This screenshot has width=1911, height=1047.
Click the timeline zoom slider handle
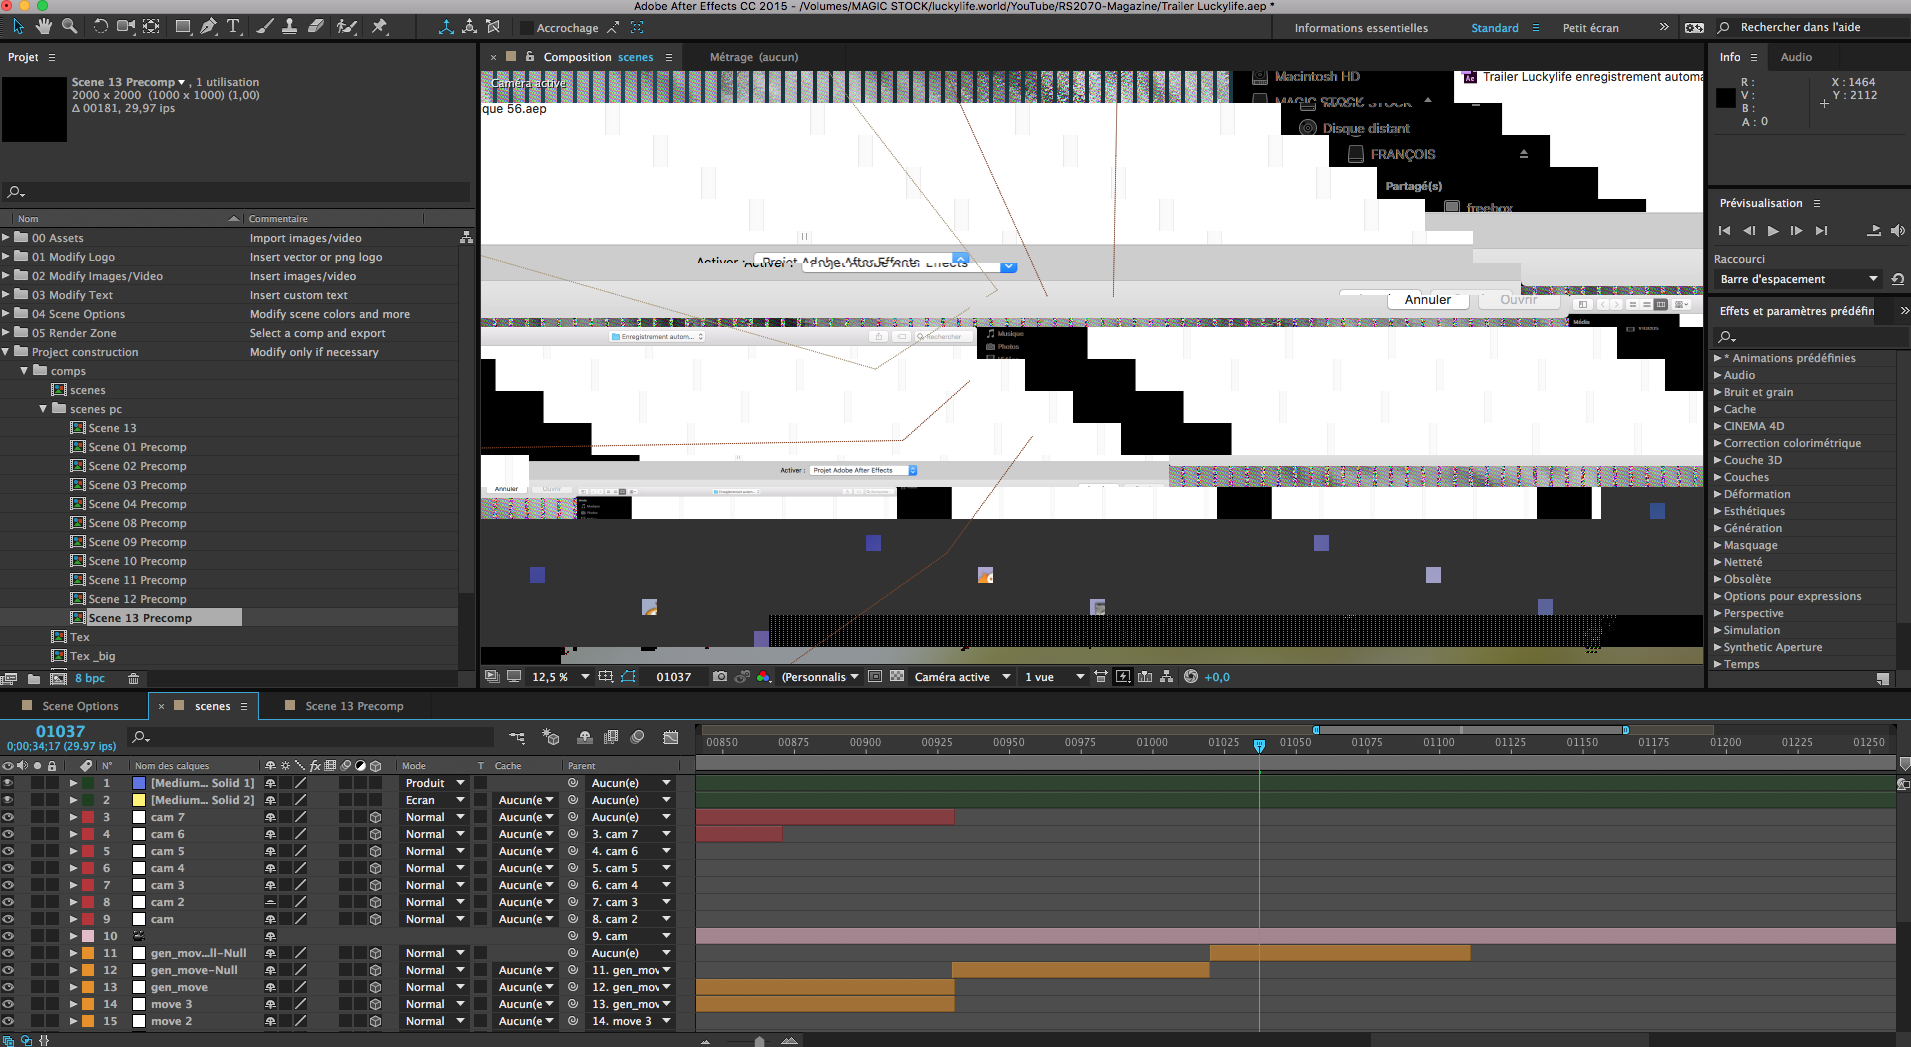760,1041
